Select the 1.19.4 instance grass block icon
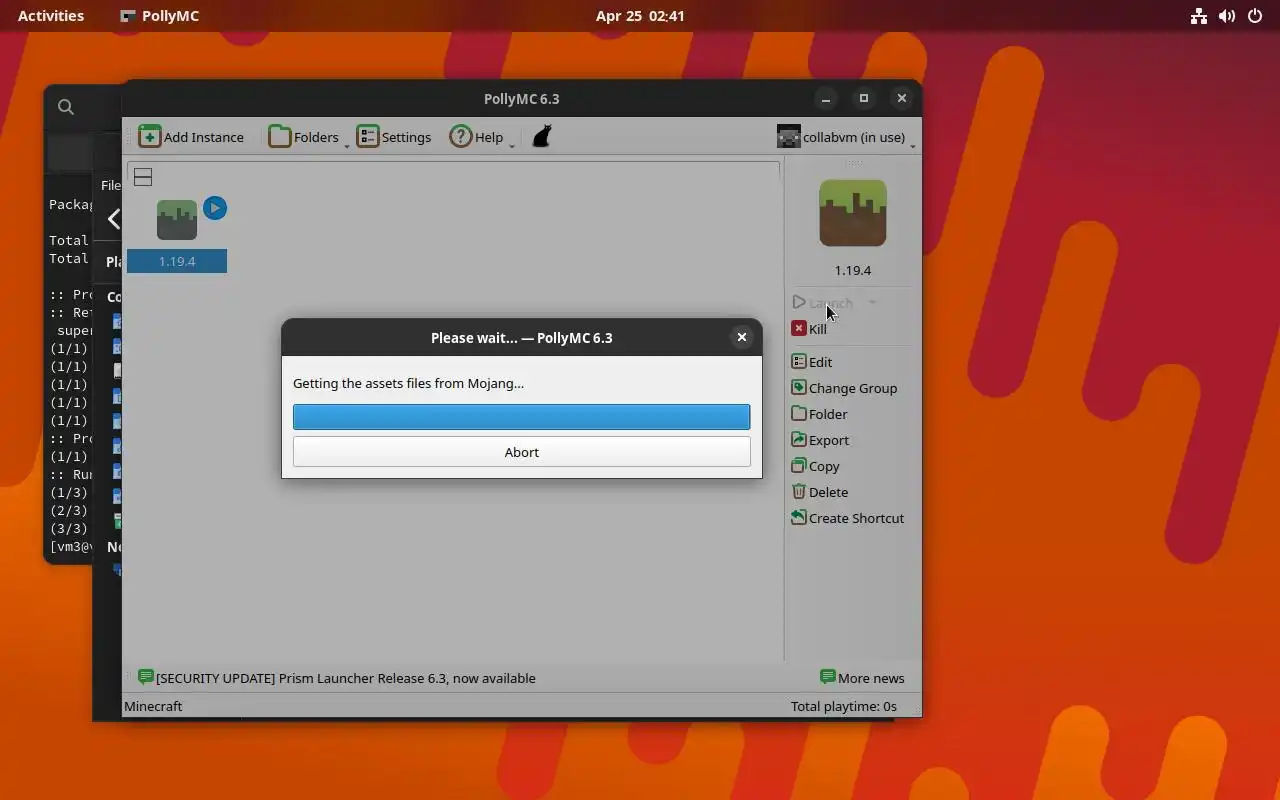Viewport: 1280px width, 800px height. 177,220
